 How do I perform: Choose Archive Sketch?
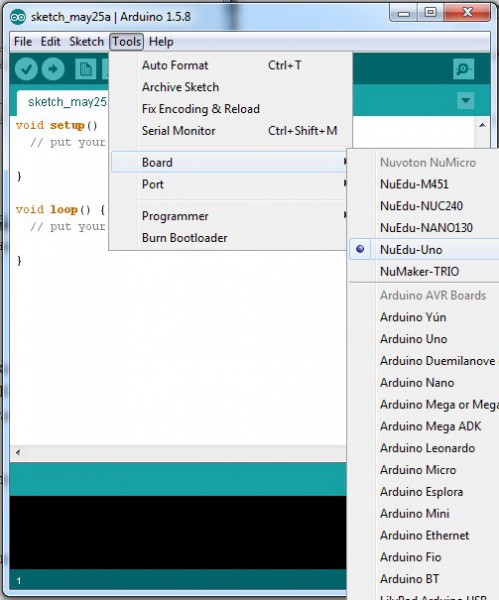point(229,87)
